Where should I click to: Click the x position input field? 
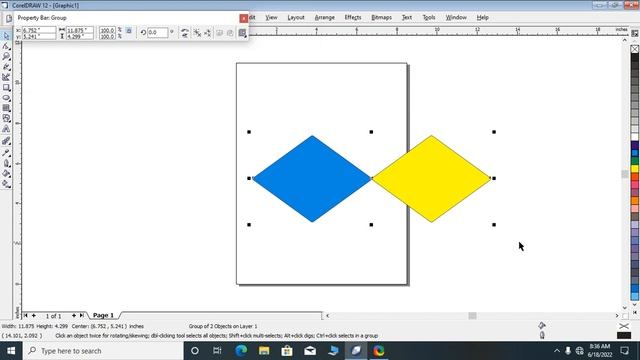[39, 30]
